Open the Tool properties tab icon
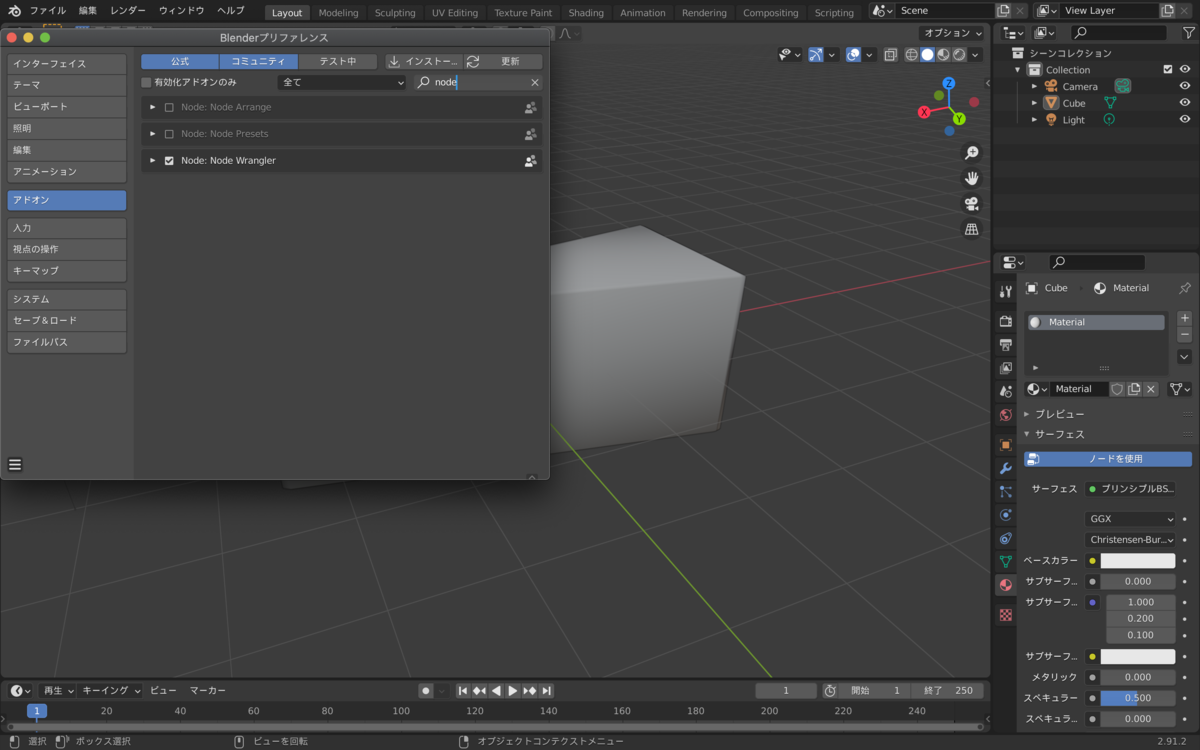The image size is (1200, 750). [1006, 291]
